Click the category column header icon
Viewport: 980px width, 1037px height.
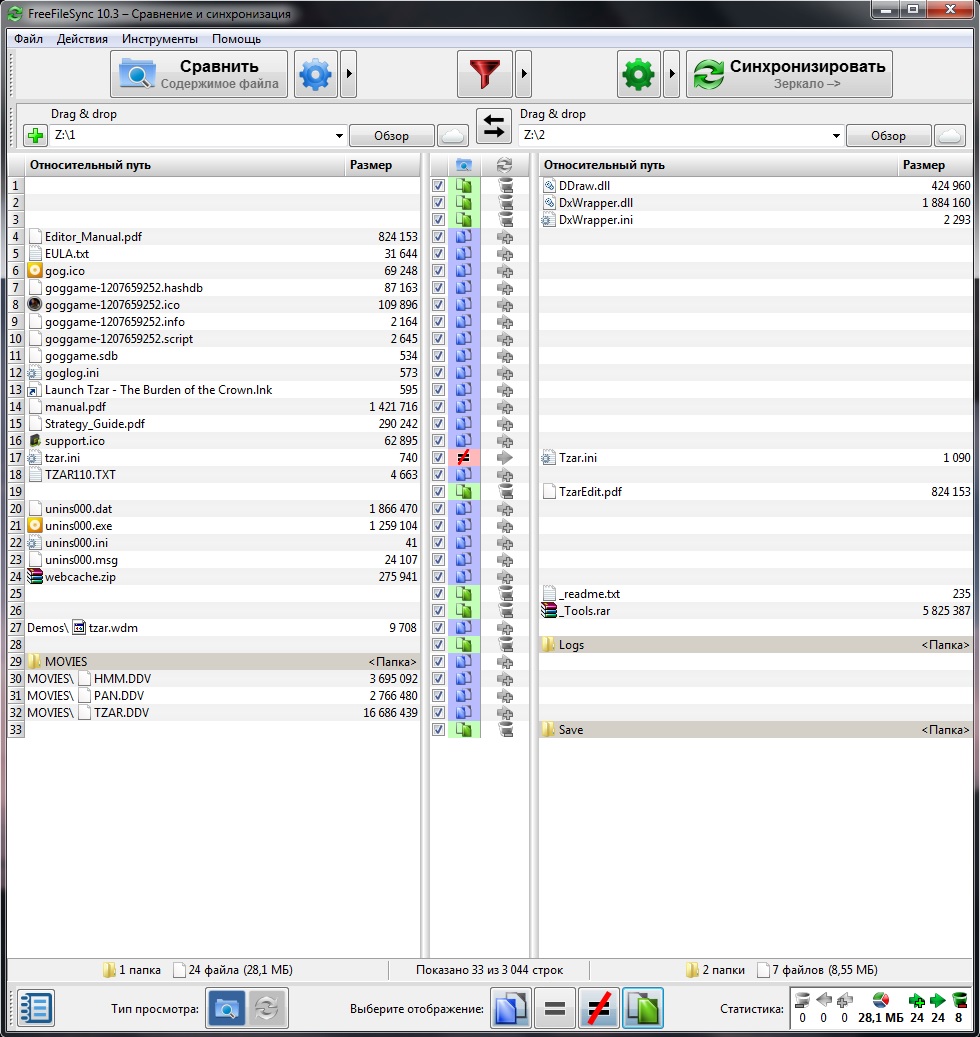[464, 165]
